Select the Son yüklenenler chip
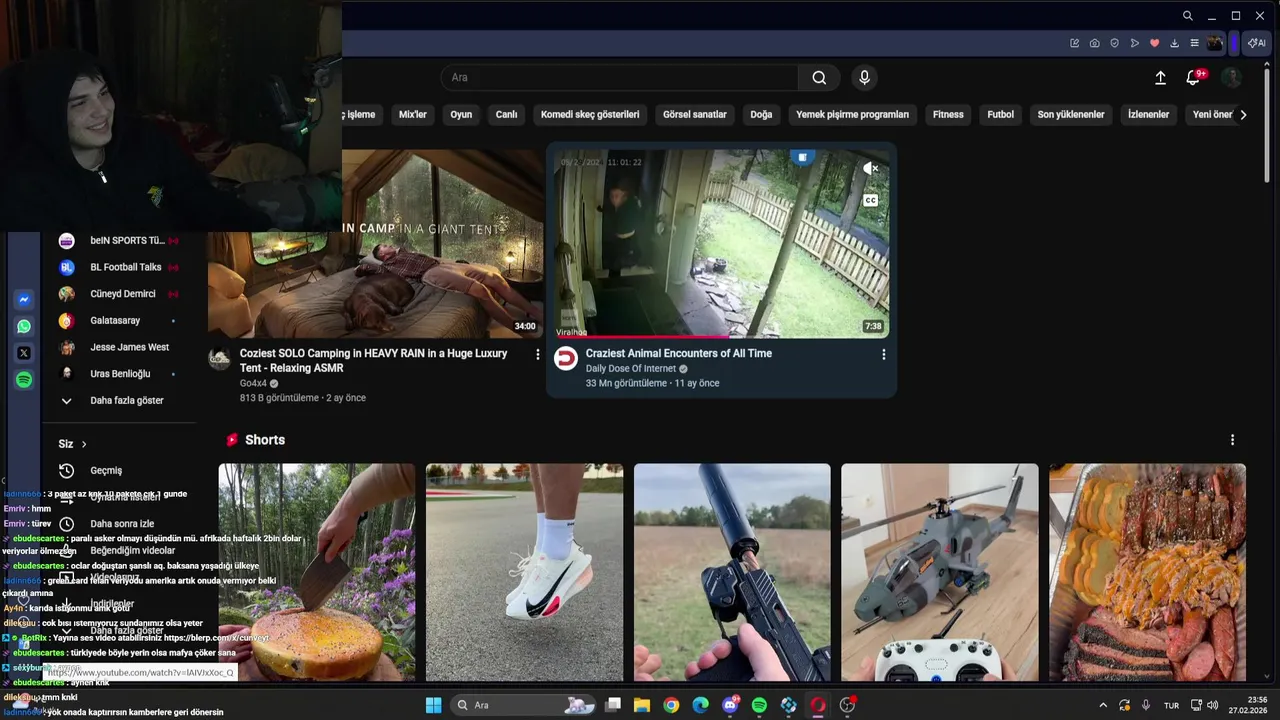The height and width of the screenshot is (720, 1280). click(x=1071, y=114)
